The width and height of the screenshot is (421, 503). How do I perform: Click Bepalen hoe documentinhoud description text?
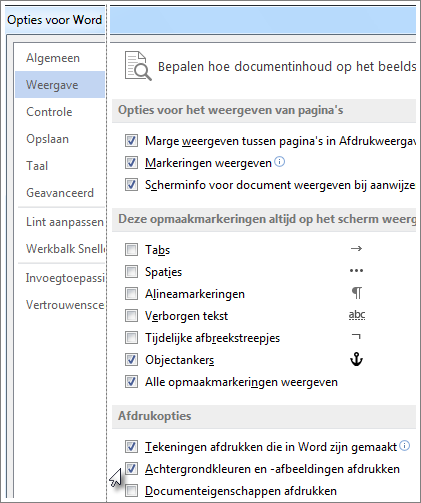click(x=287, y=66)
